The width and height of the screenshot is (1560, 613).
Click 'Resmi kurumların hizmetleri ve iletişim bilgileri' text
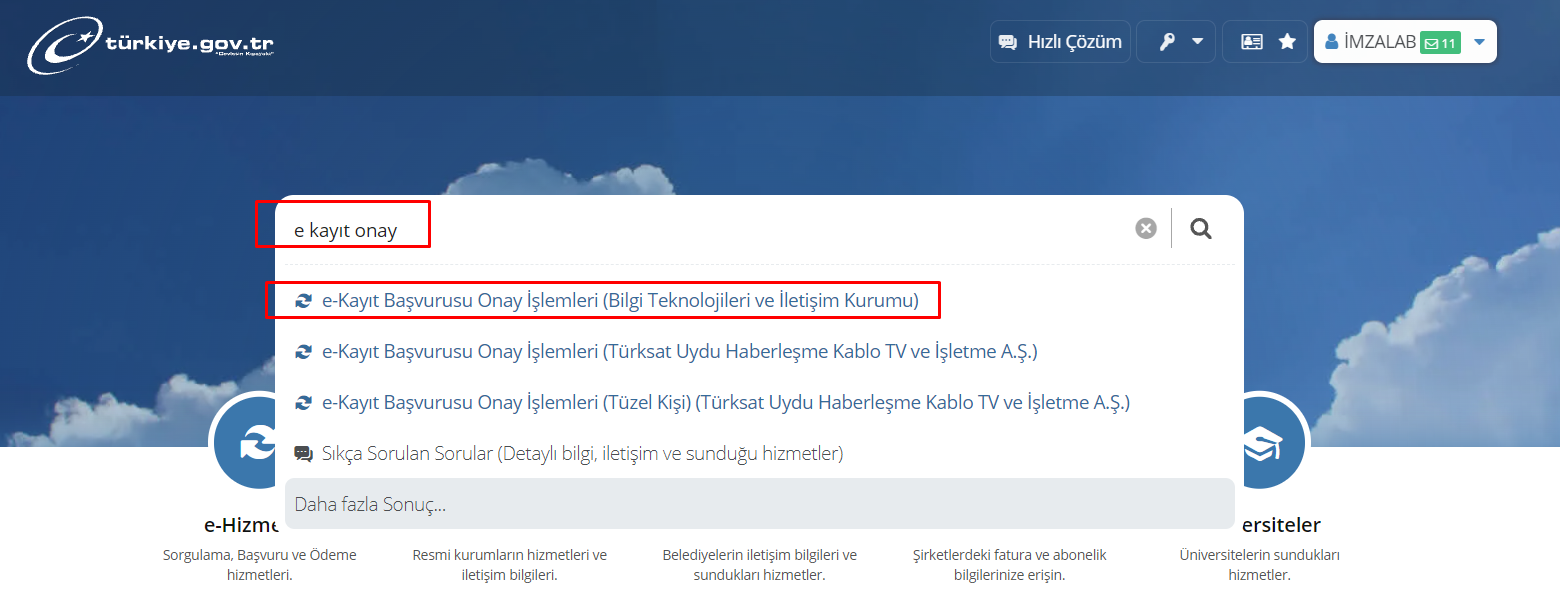[510, 565]
